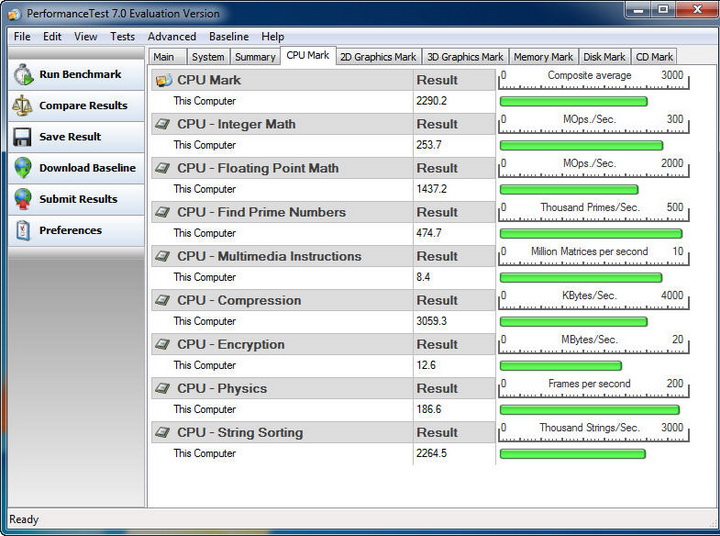Switch to the Summary tab
This screenshot has width=720, height=536.
point(255,57)
